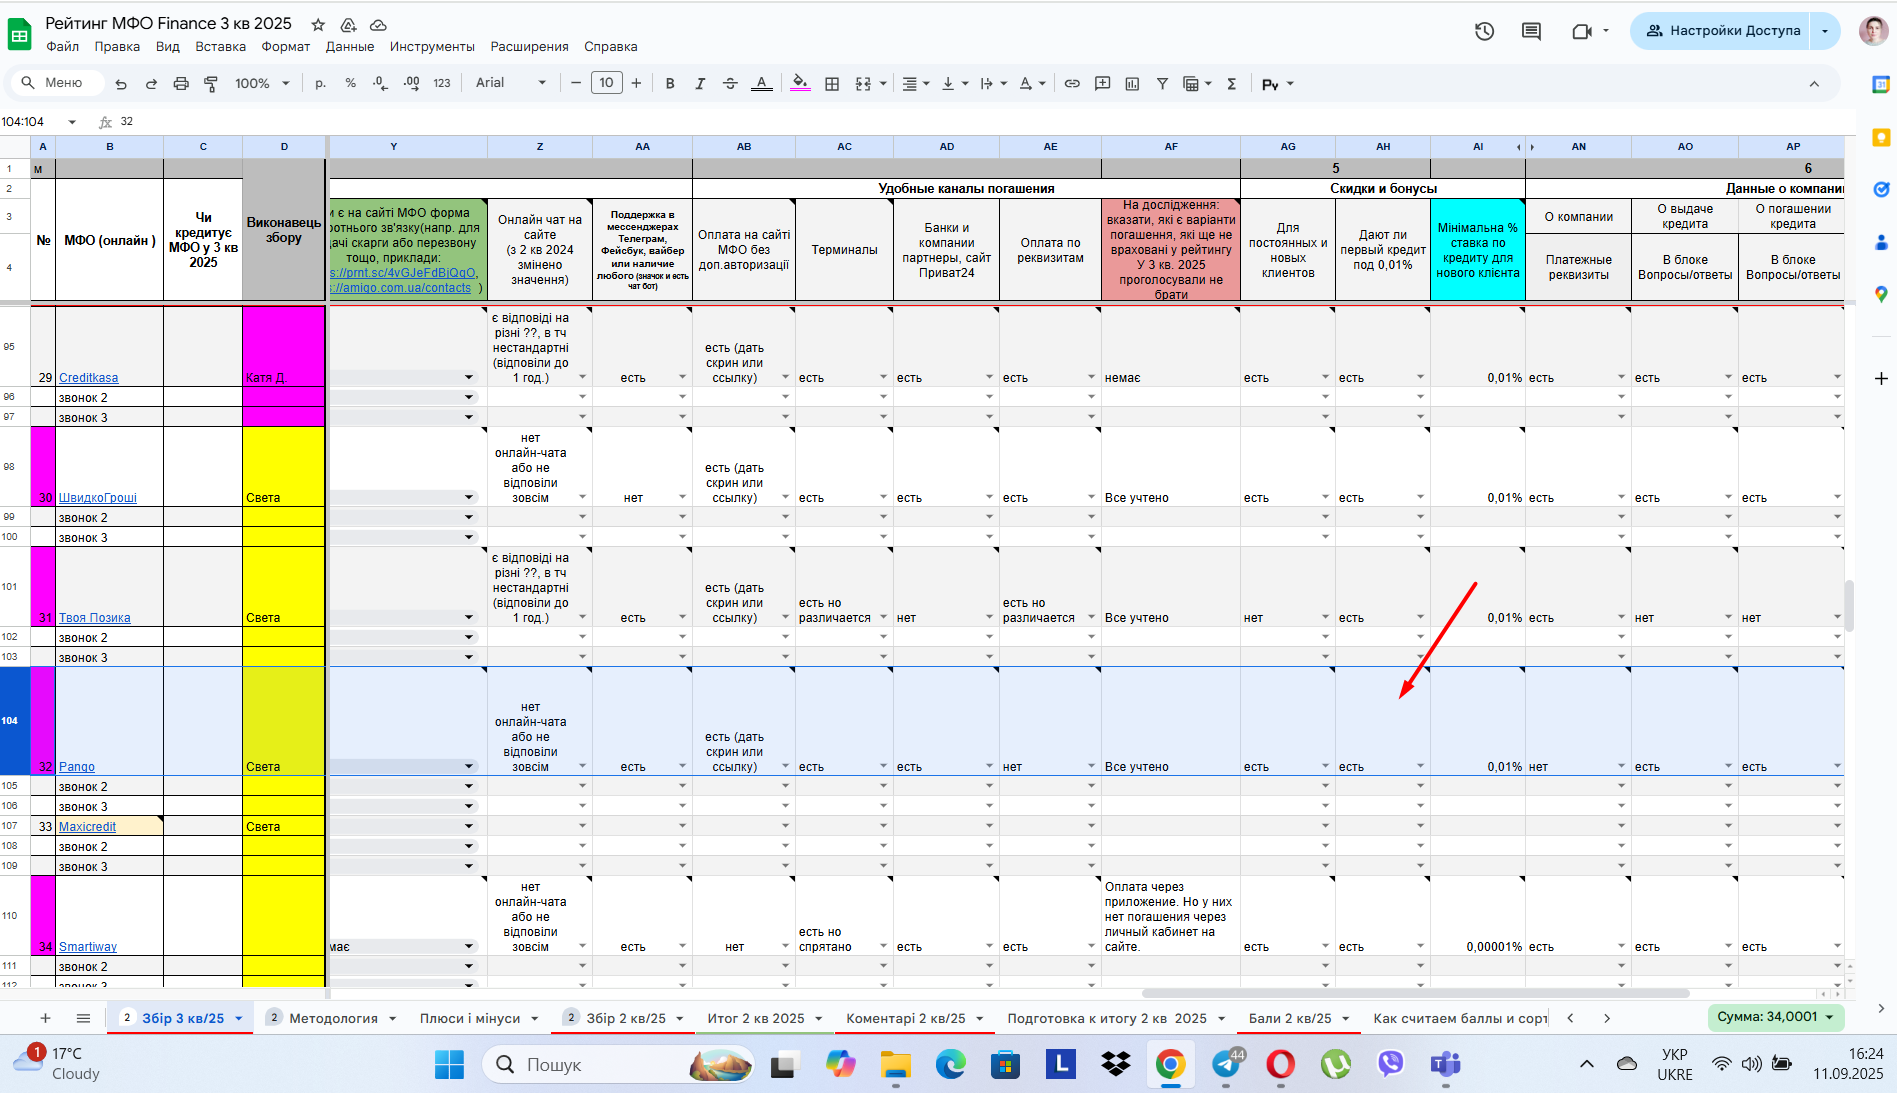Screen dimensions: 1897x1093
Task: Toggle strikethrough formatting
Action: click(x=730, y=84)
